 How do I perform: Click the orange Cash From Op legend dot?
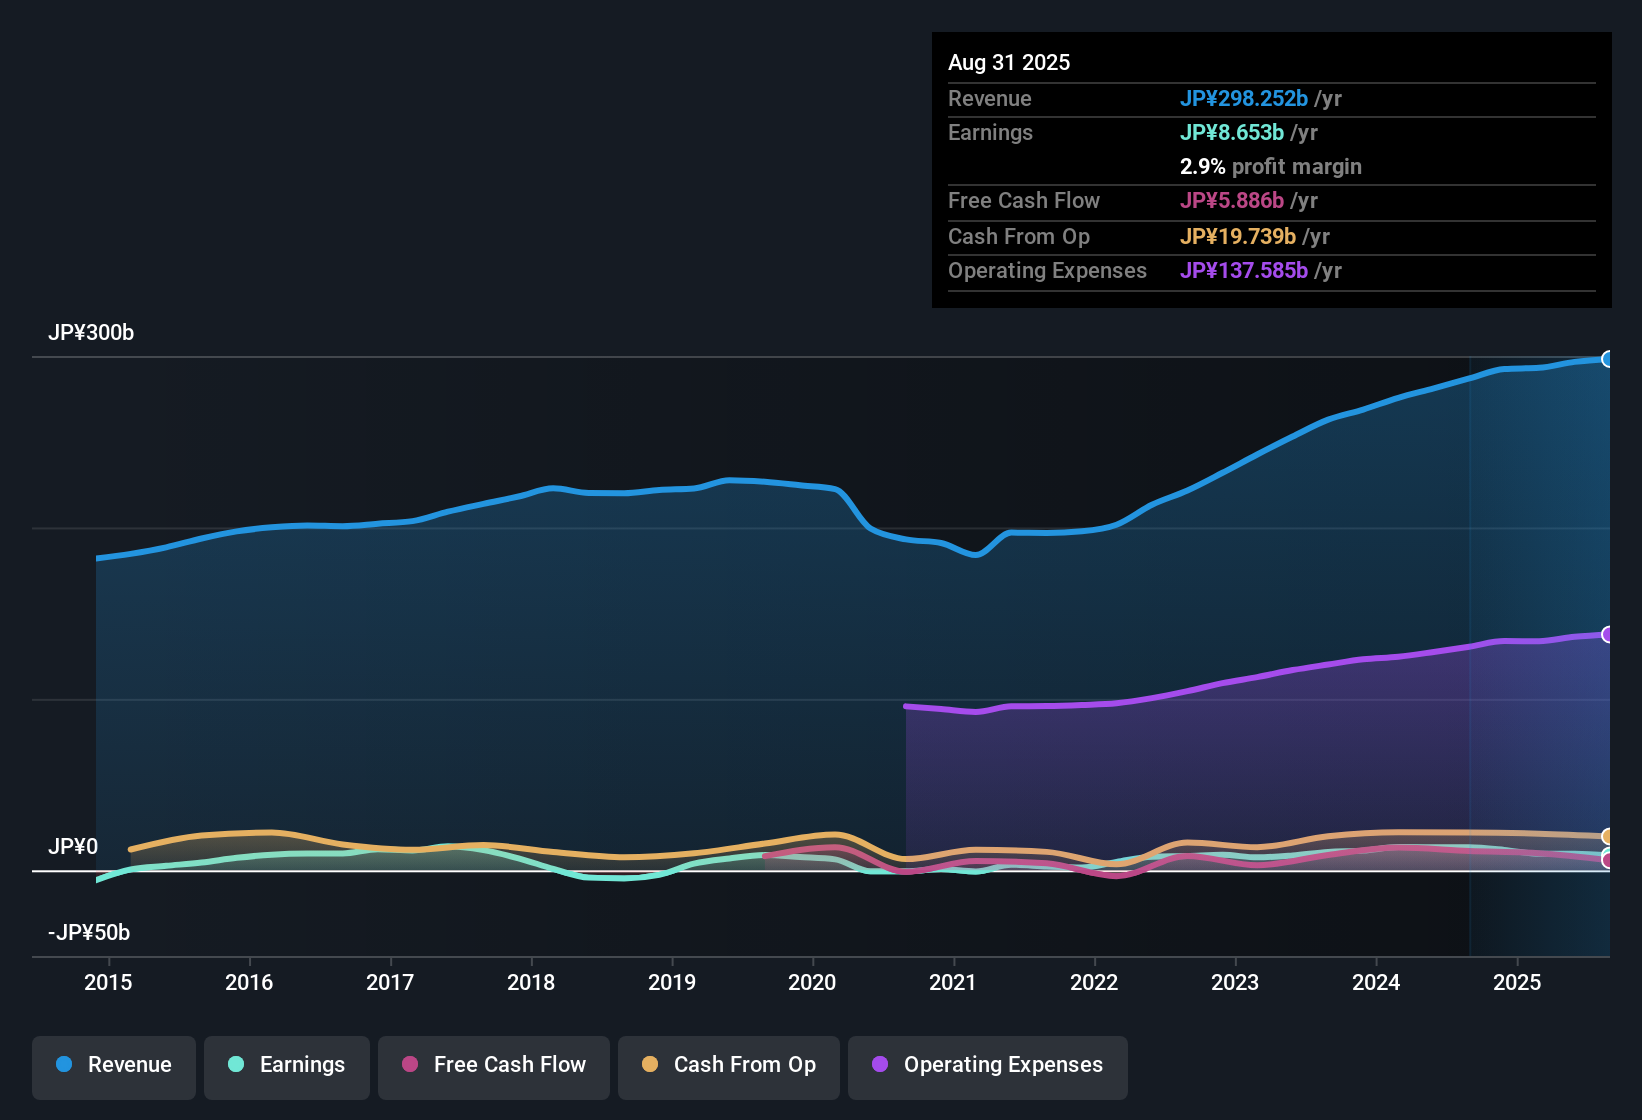pos(650,1065)
